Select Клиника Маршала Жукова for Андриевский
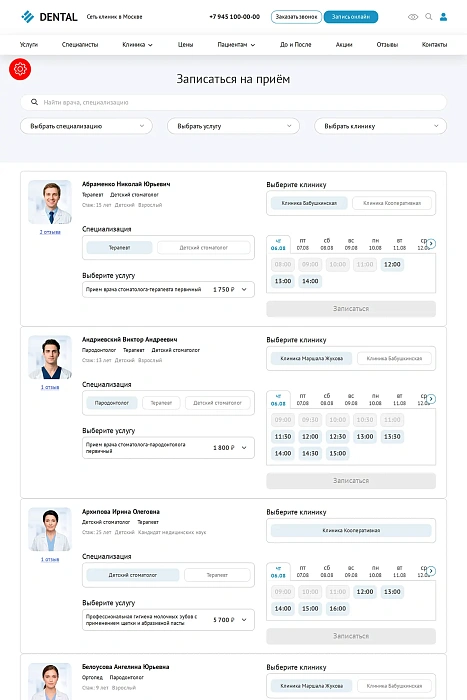The height and width of the screenshot is (700, 467). pyautogui.click(x=311, y=358)
